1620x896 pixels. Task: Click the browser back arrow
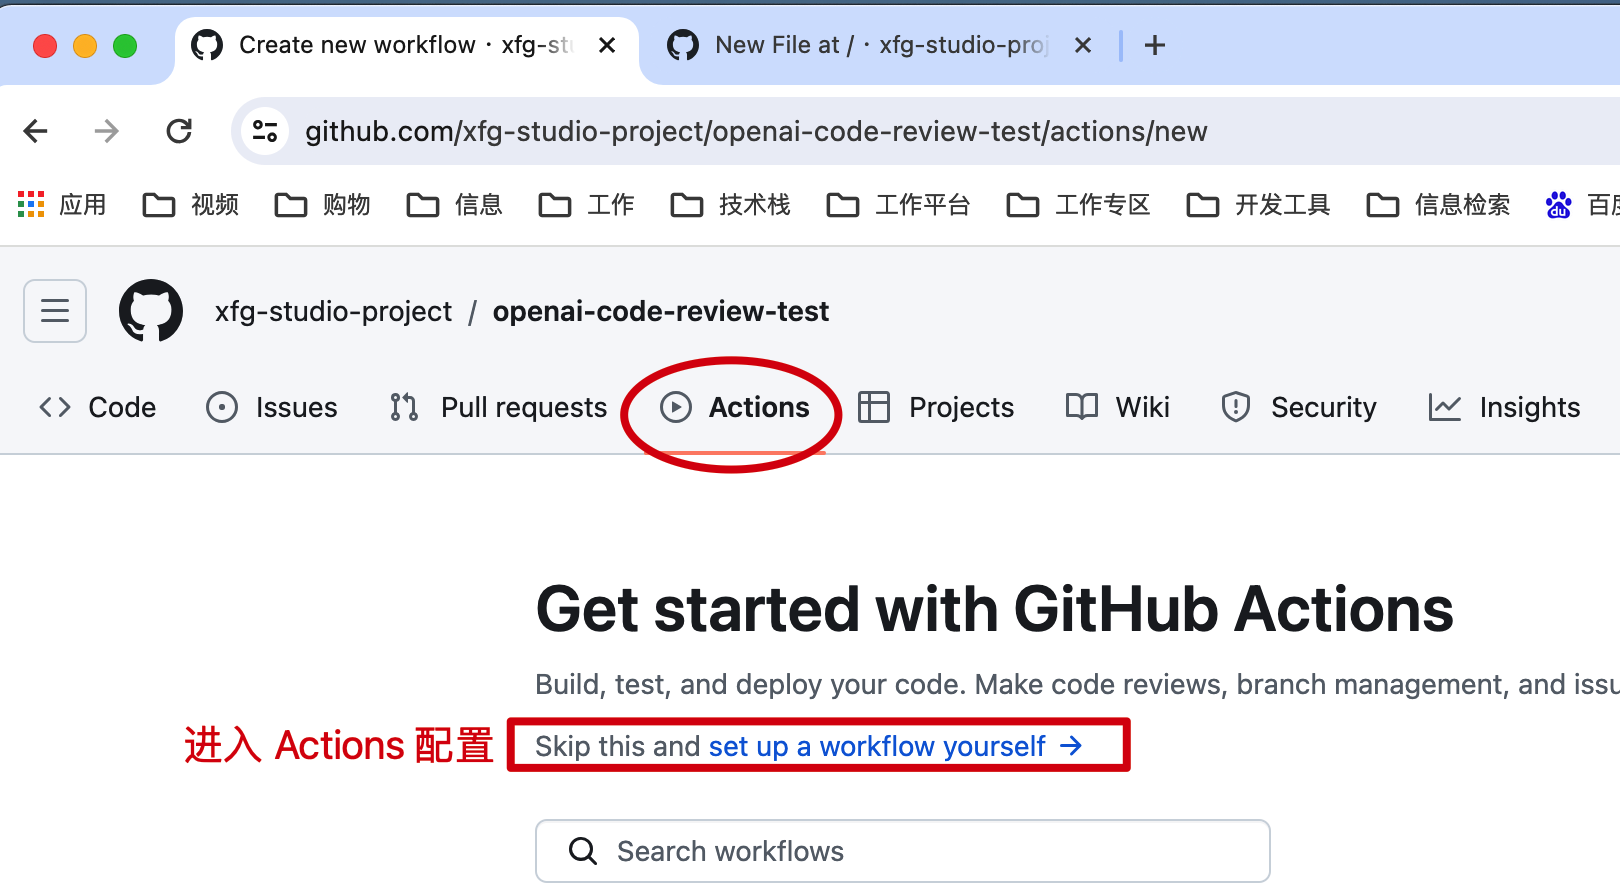36,131
